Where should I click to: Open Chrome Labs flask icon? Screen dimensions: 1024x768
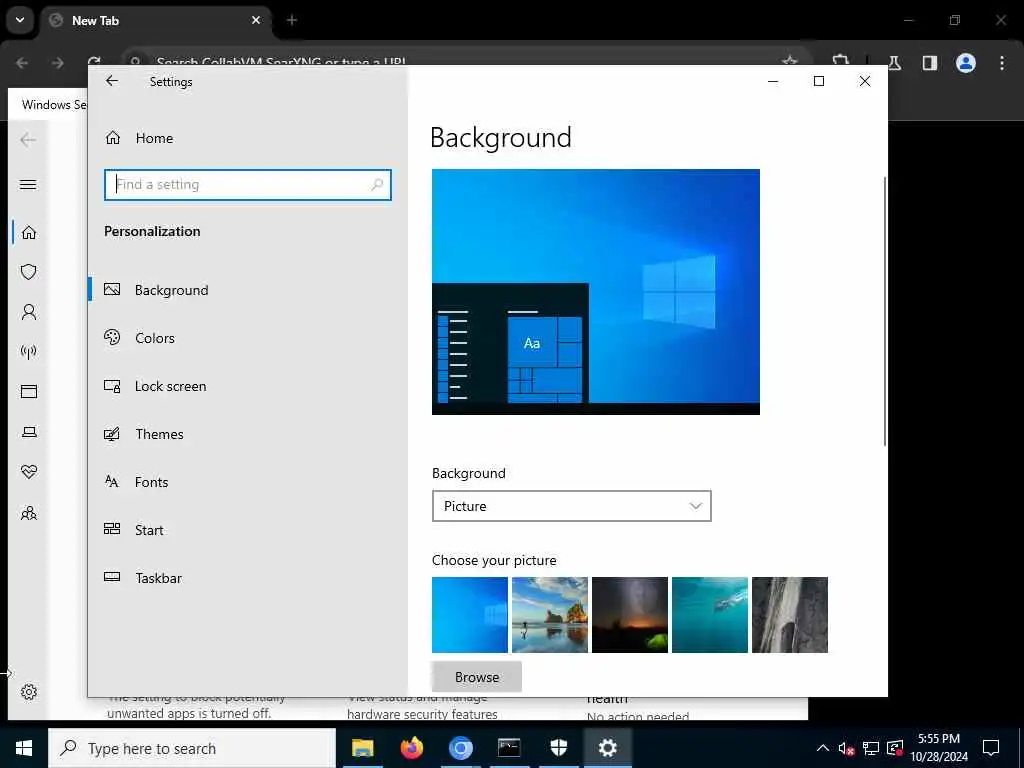tap(895, 63)
